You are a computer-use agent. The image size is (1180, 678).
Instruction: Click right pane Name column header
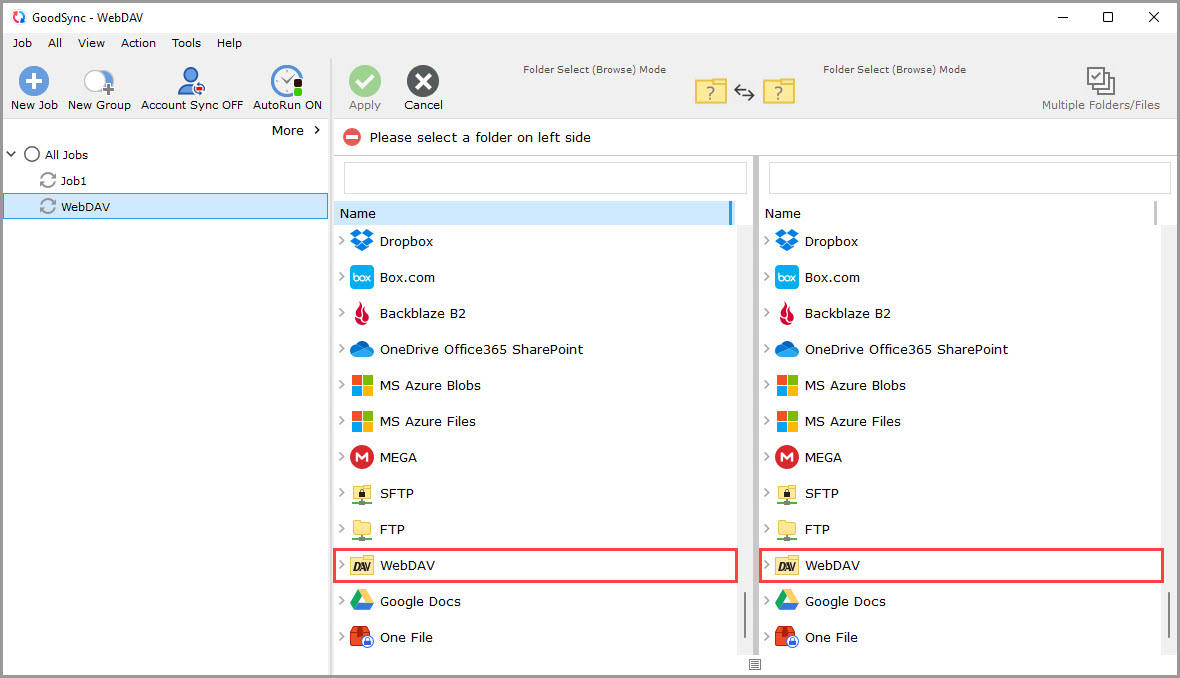click(957, 213)
